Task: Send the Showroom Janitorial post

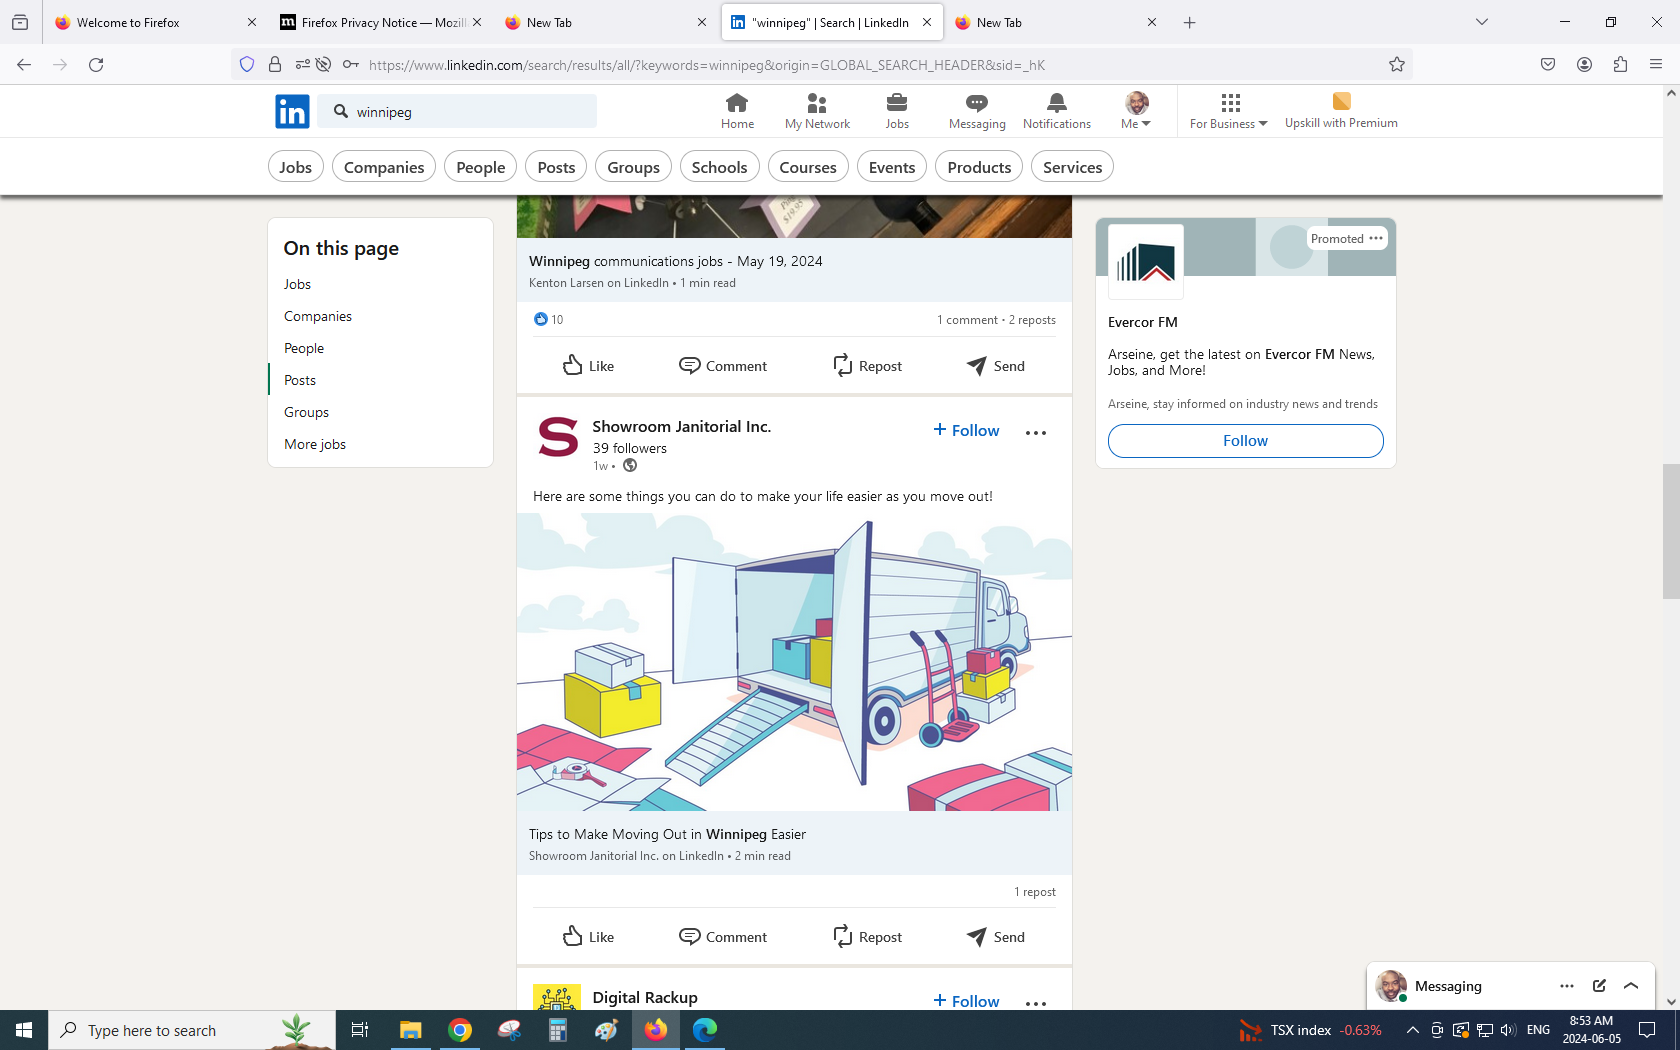Action: point(996,937)
